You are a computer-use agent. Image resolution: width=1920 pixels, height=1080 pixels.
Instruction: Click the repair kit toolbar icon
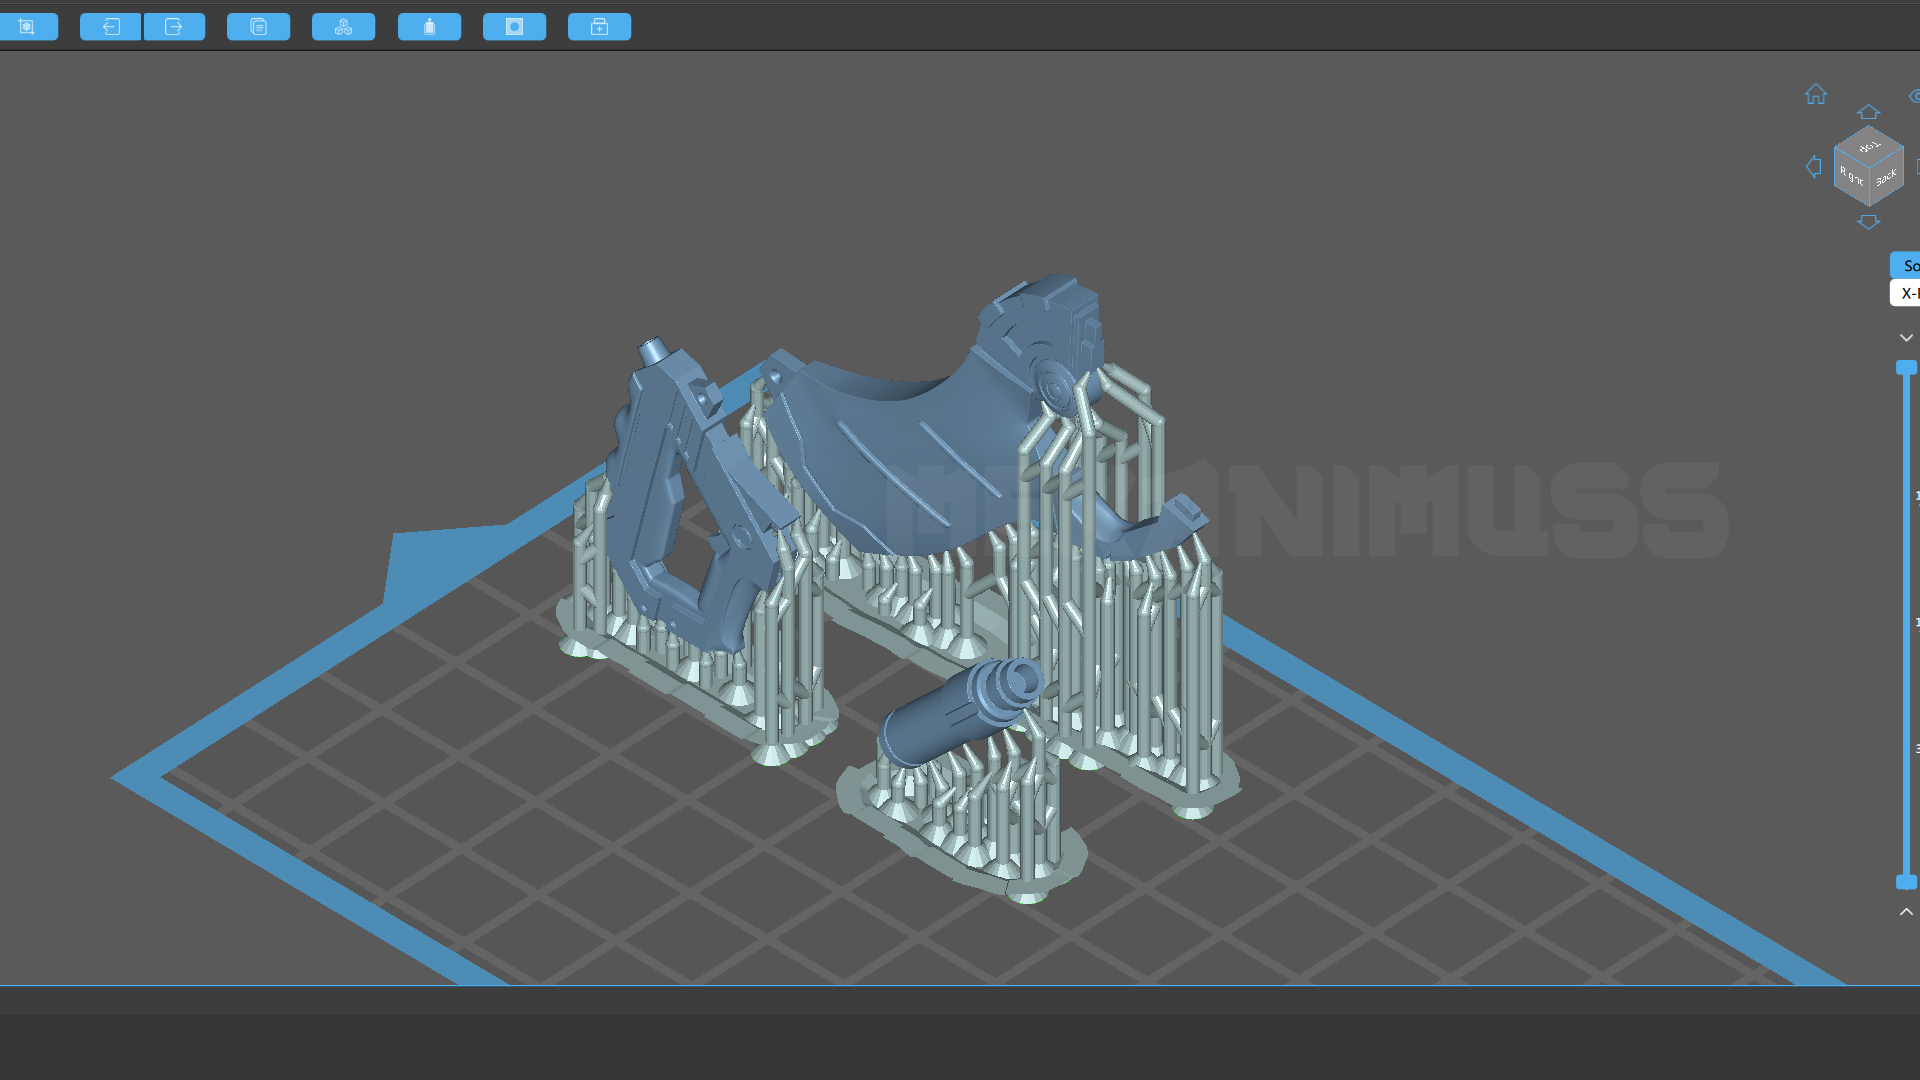[599, 27]
